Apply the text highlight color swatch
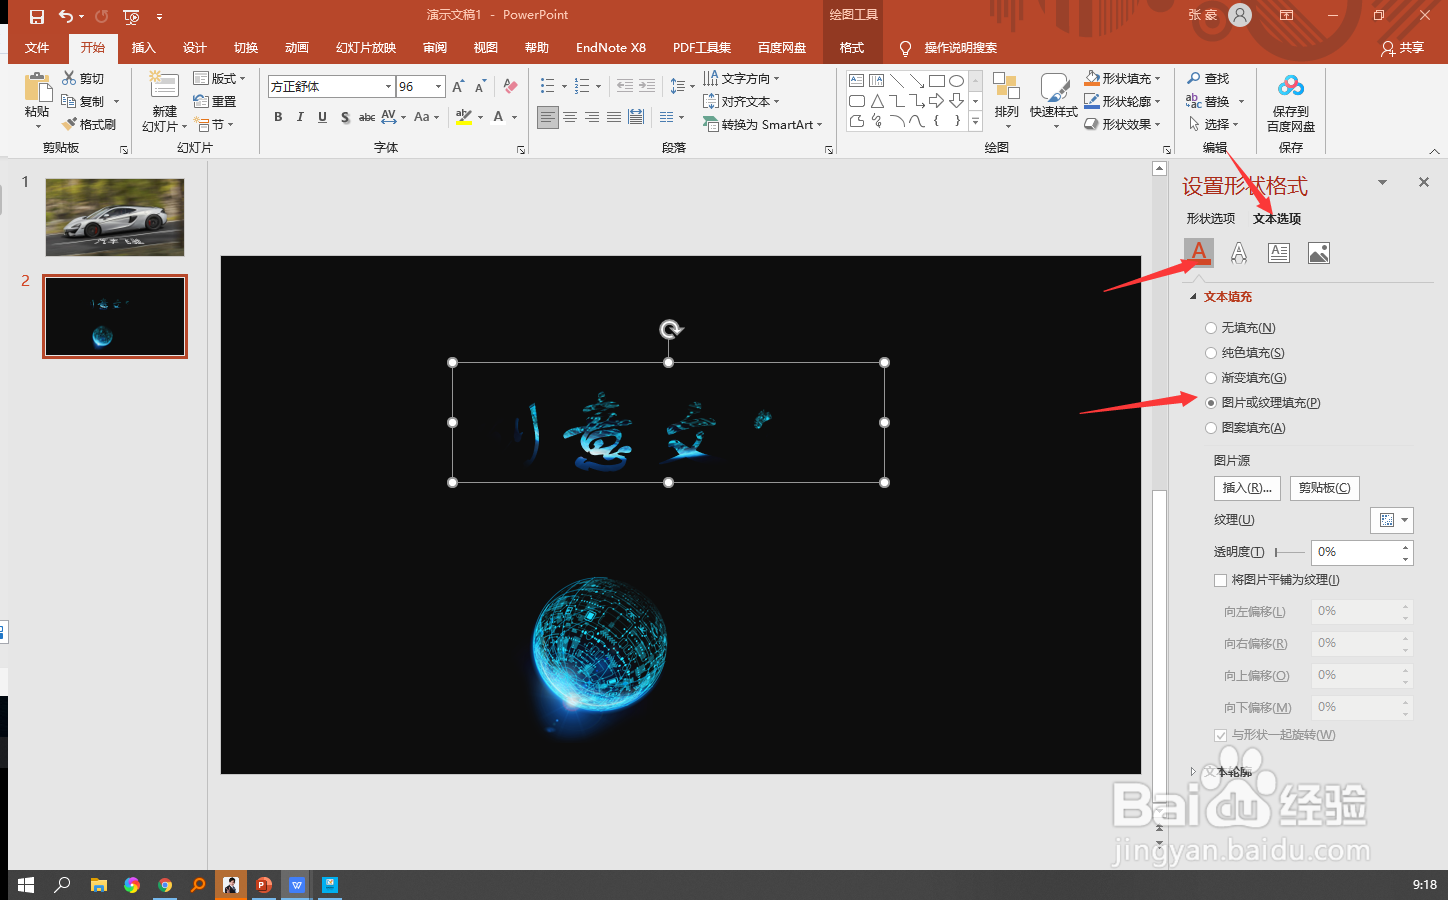 (x=463, y=117)
